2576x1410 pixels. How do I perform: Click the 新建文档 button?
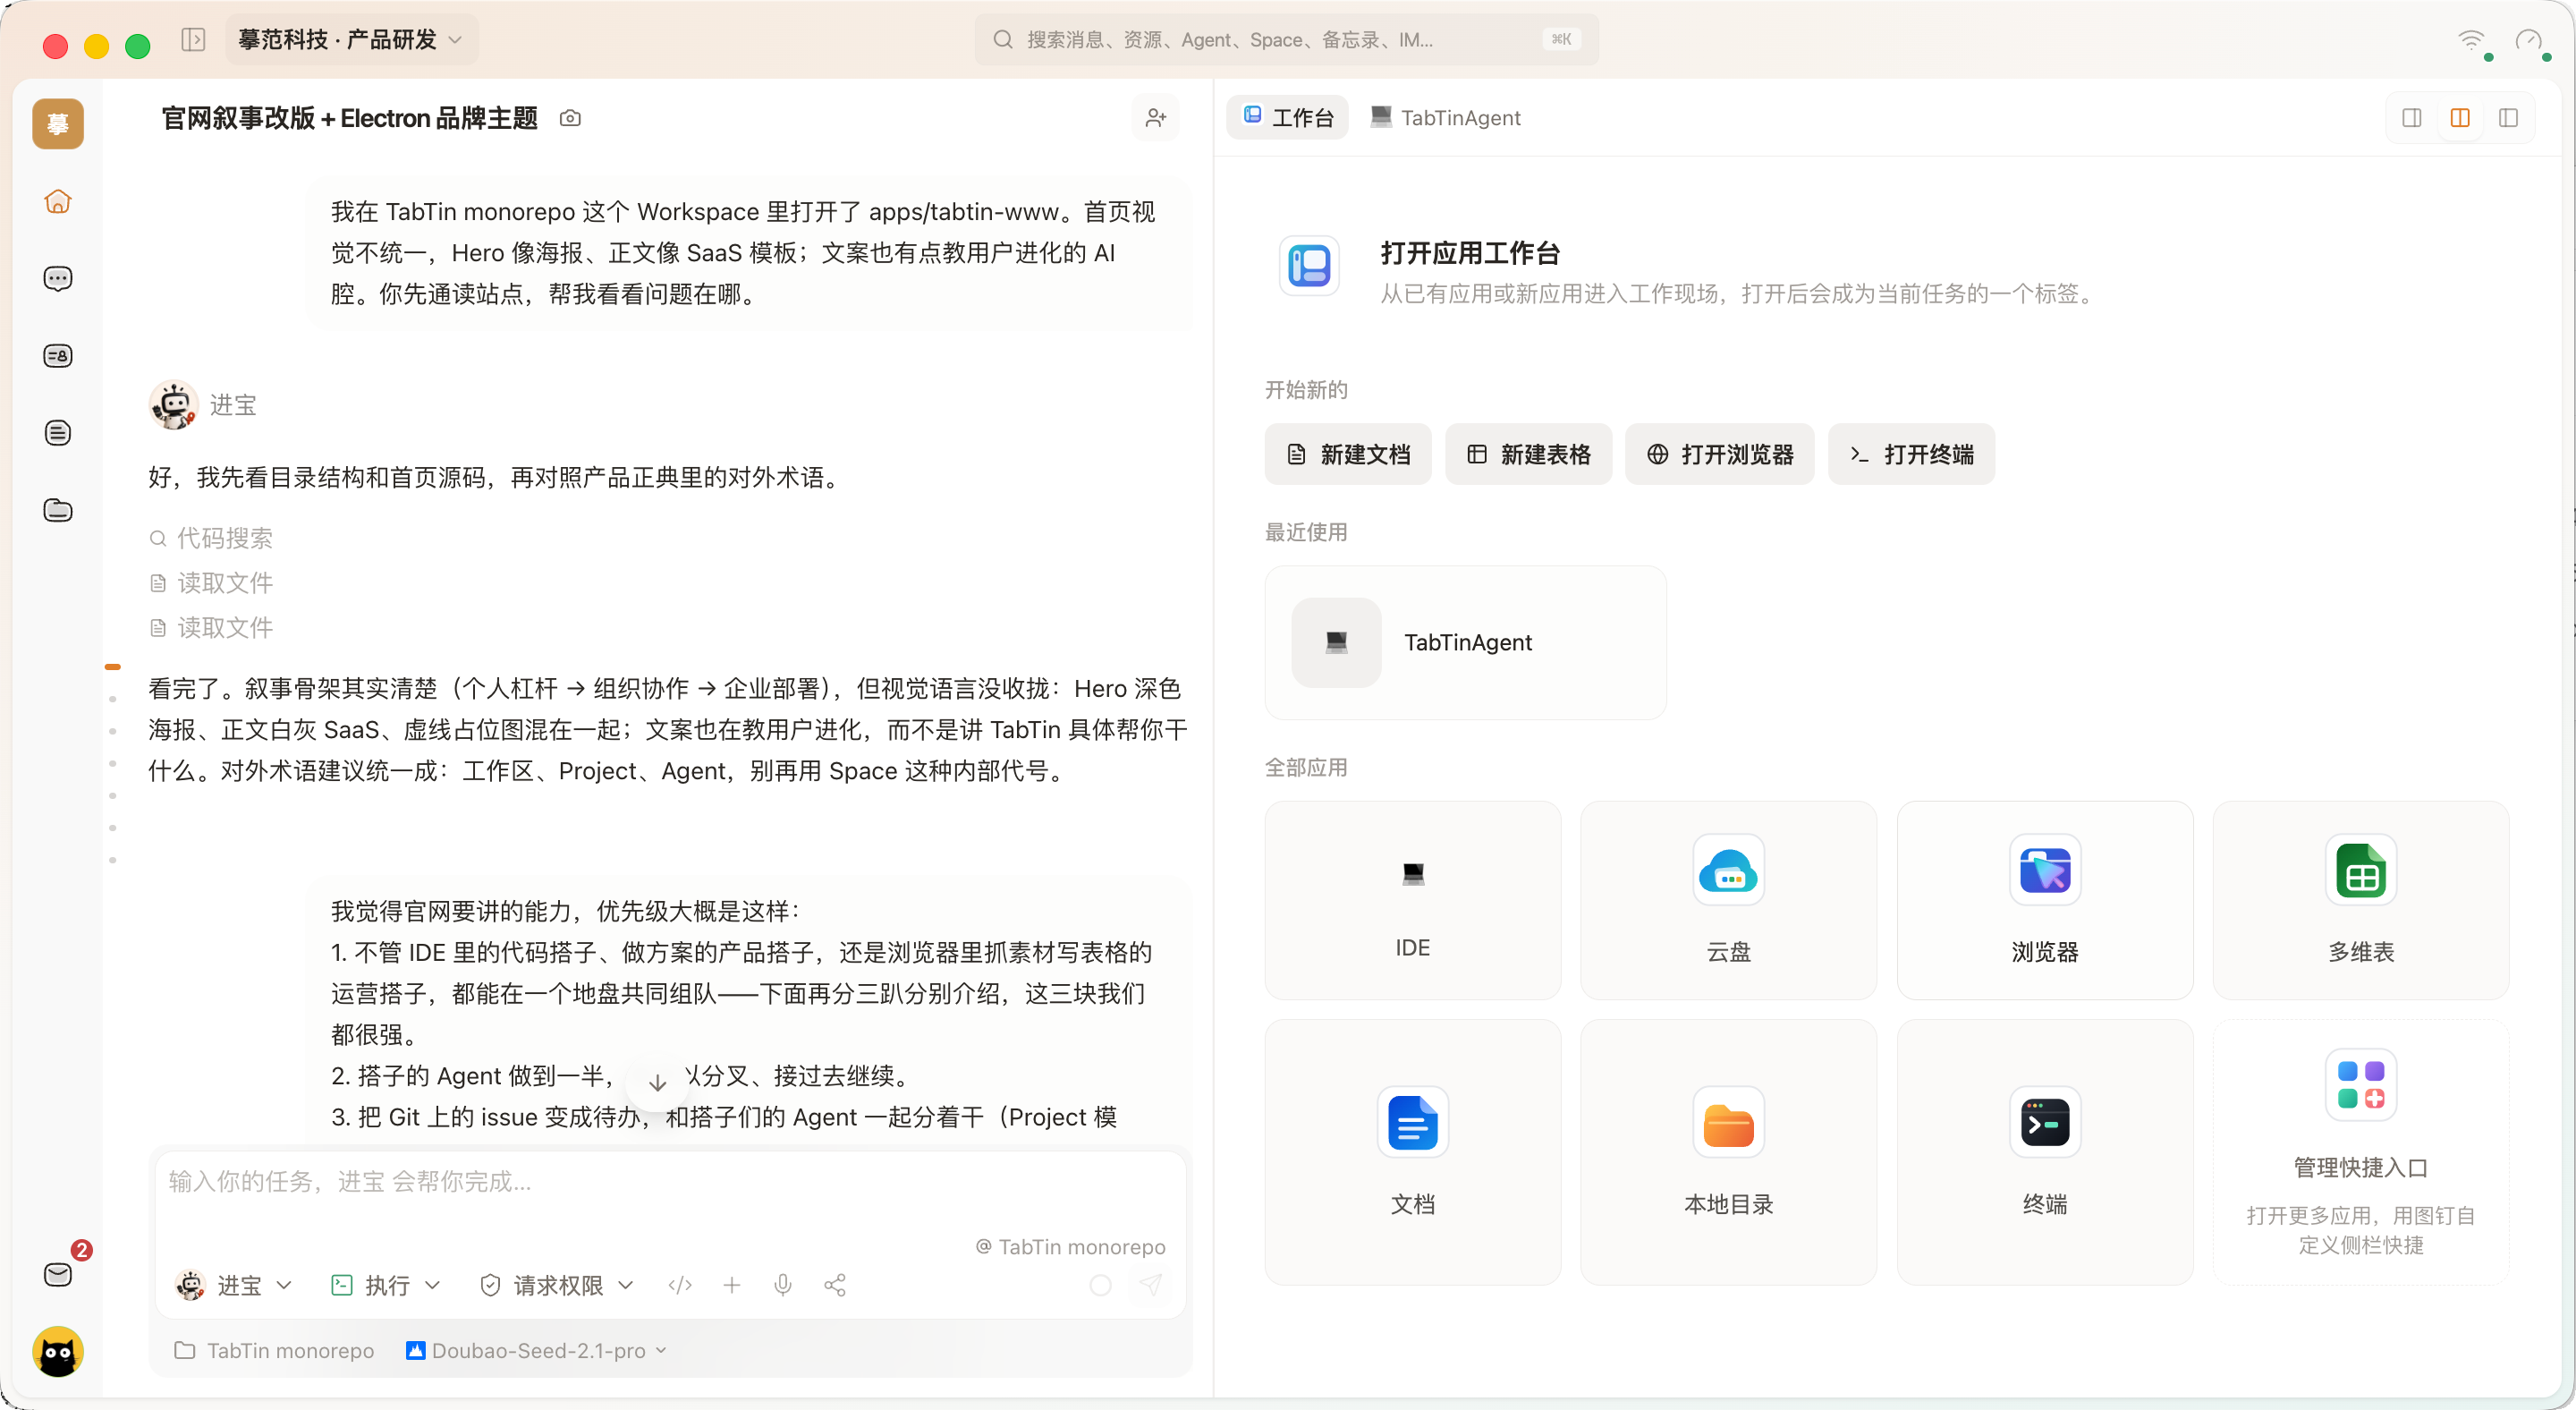click(1348, 454)
